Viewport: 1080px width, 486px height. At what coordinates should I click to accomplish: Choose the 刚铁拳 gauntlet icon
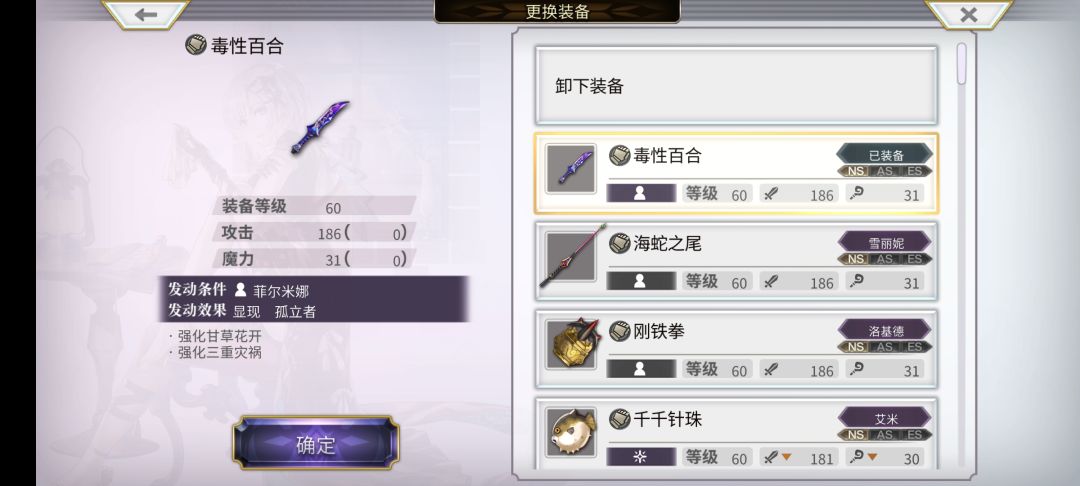[x=571, y=344]
